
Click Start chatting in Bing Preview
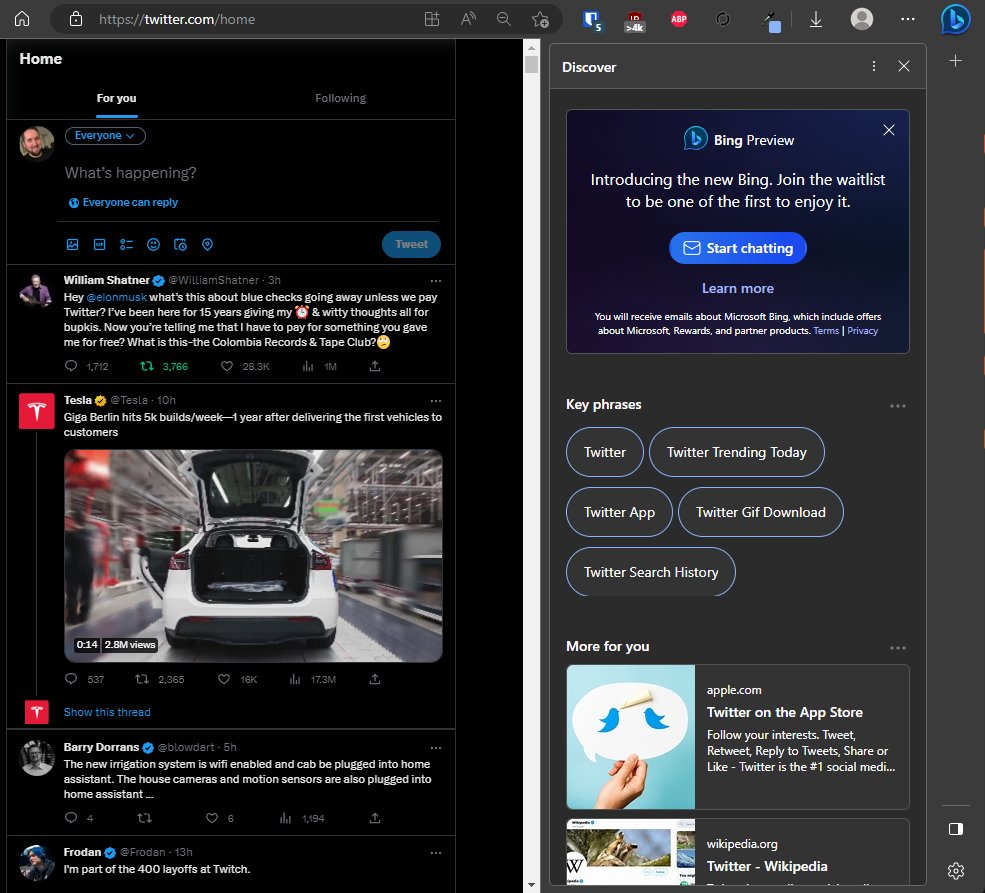point(738,248)
